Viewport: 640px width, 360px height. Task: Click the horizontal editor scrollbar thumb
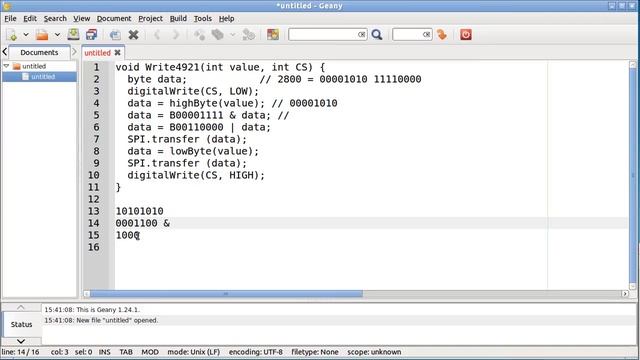pos(226,293)
